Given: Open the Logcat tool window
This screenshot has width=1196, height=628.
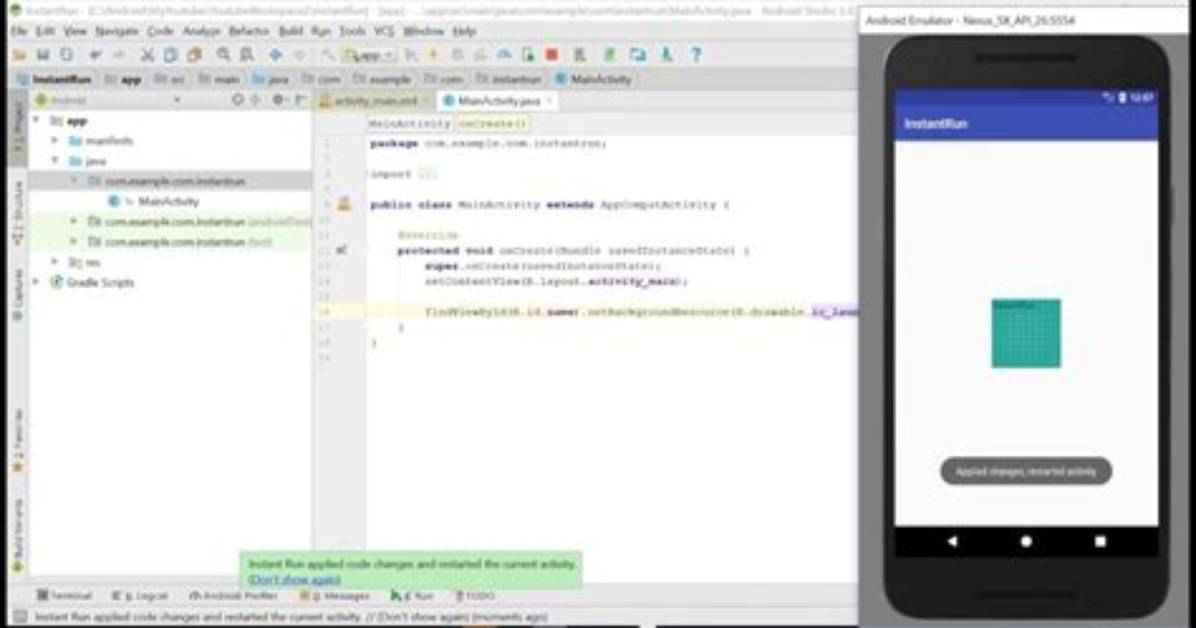Looking at the screenshot, I should (x=140, y=595).
